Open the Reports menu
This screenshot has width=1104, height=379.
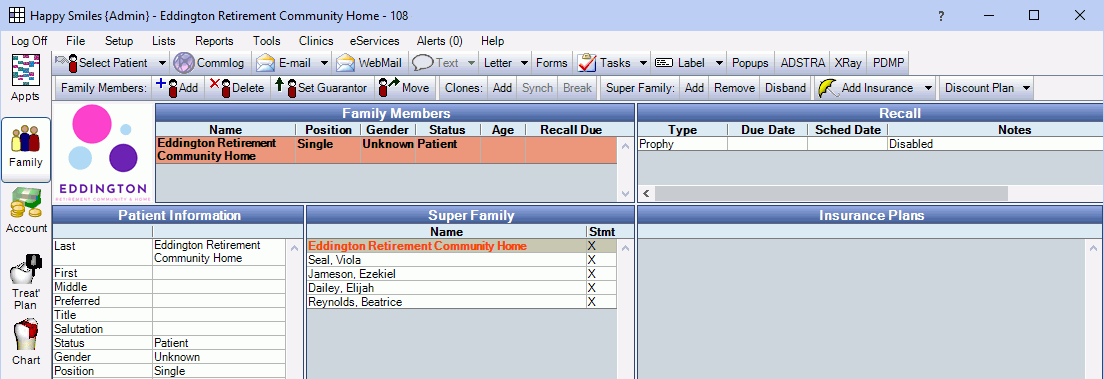(214, 41)
